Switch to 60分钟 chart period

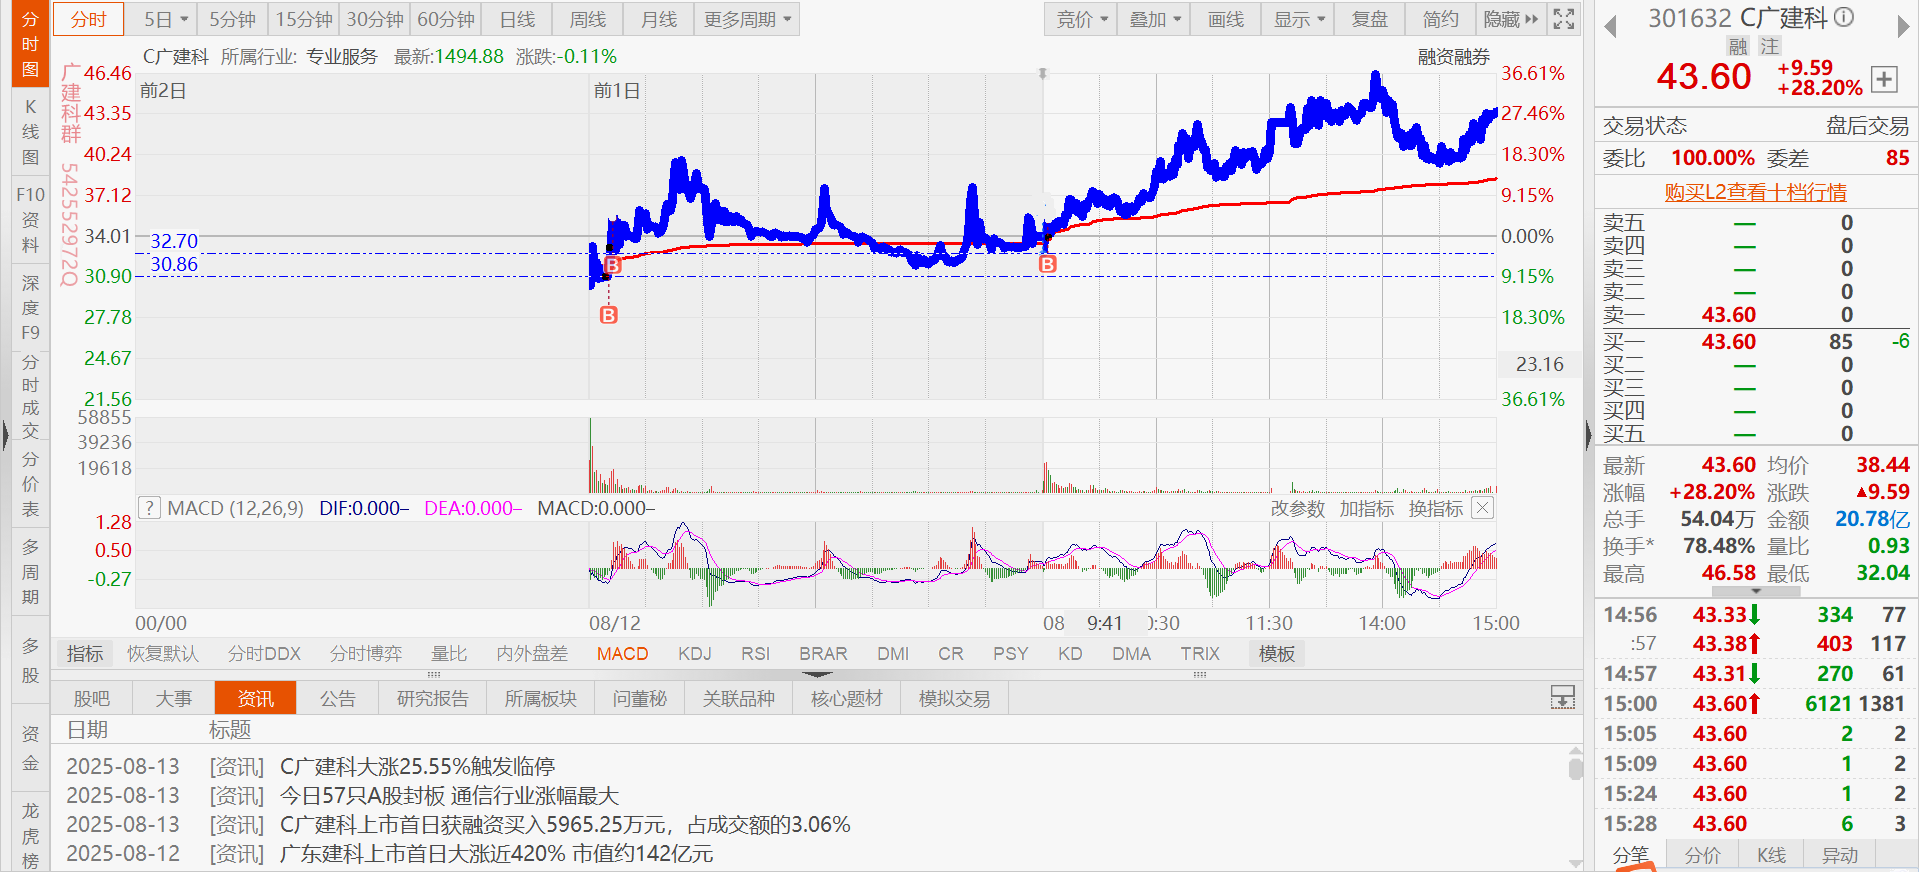pos(446,19)
